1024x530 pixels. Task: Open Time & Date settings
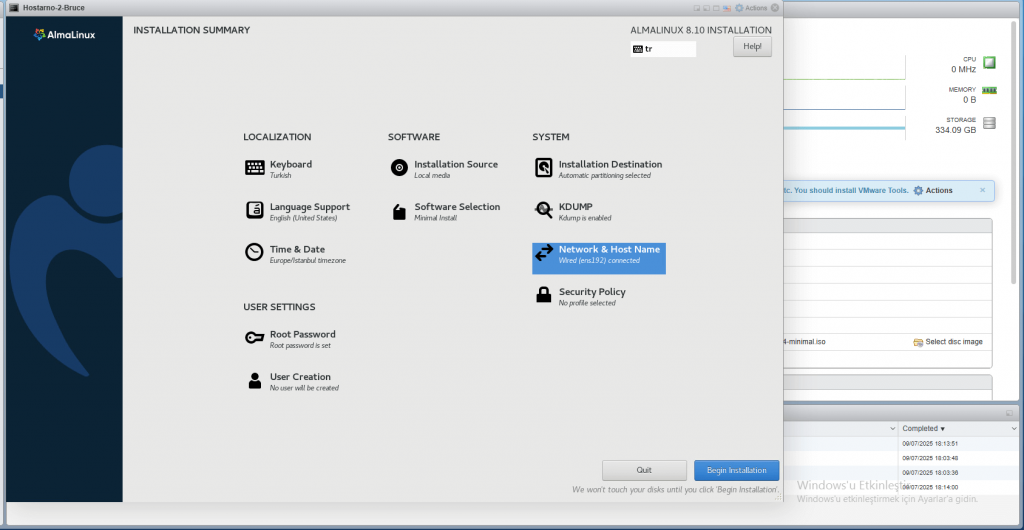295,254
